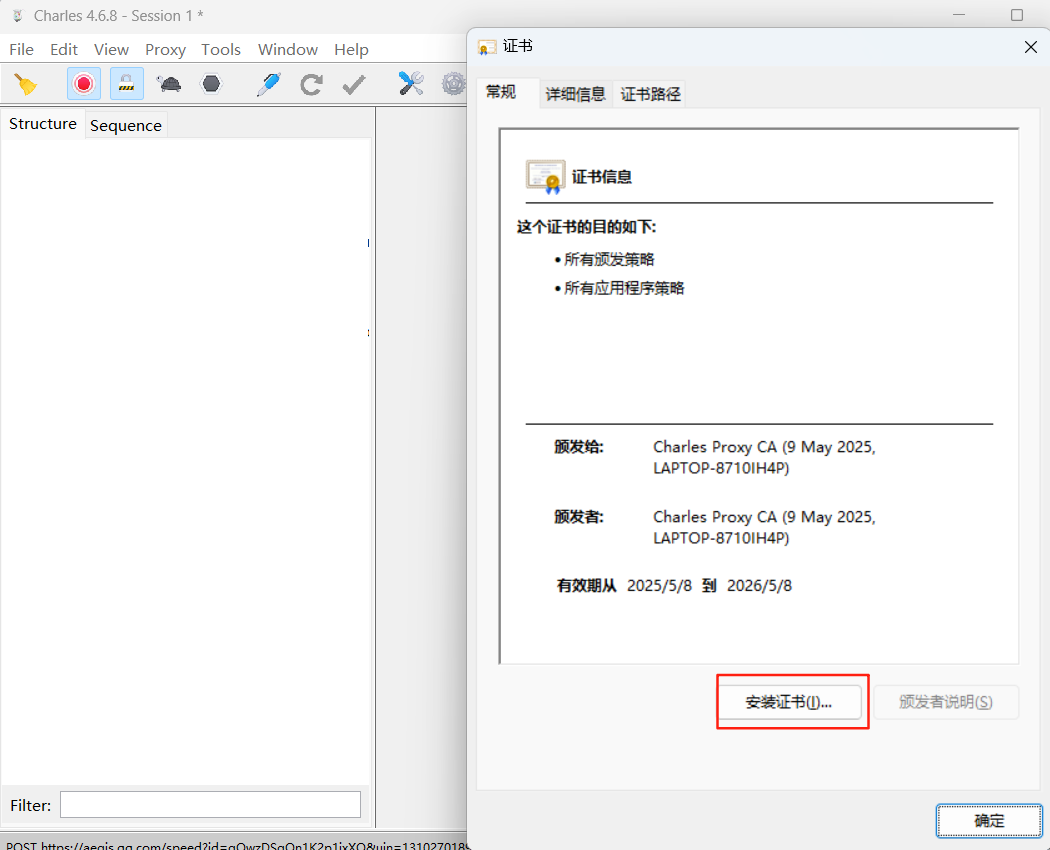
Task: Activate breakpoints with the hexagon icon
Action: coord(210,84)
